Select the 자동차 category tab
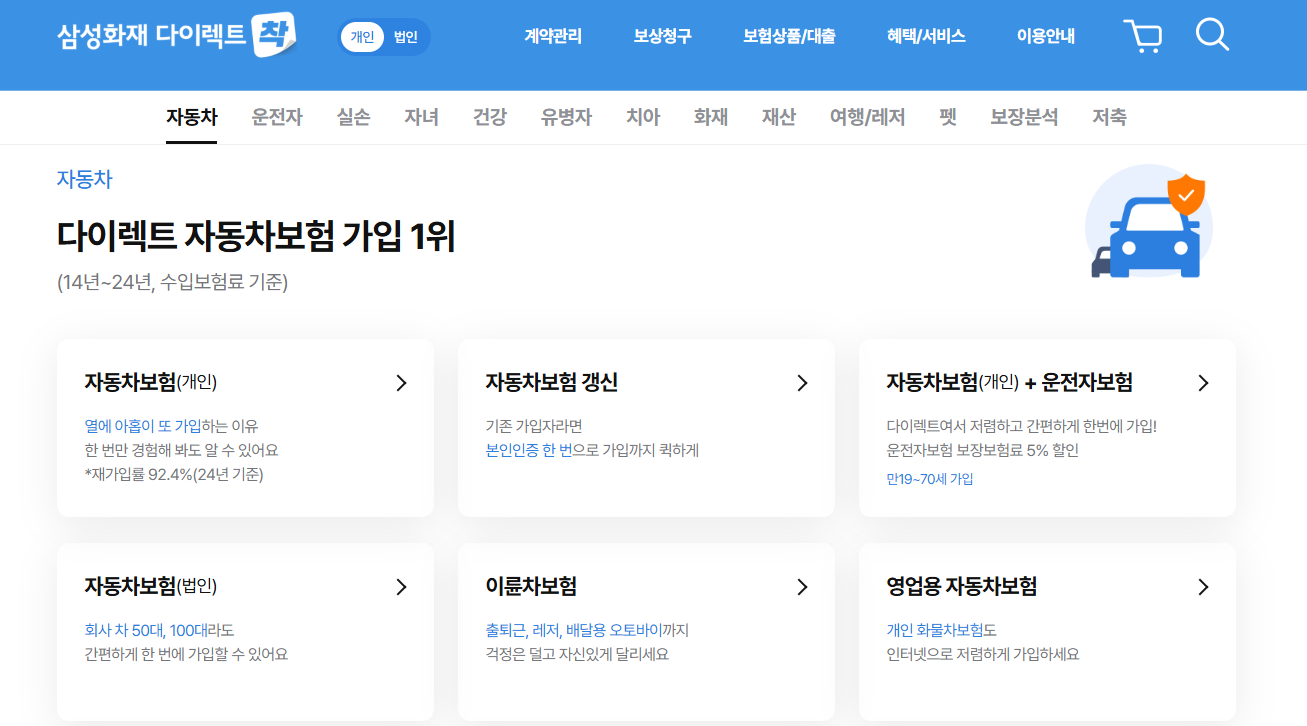 point(192,117)
